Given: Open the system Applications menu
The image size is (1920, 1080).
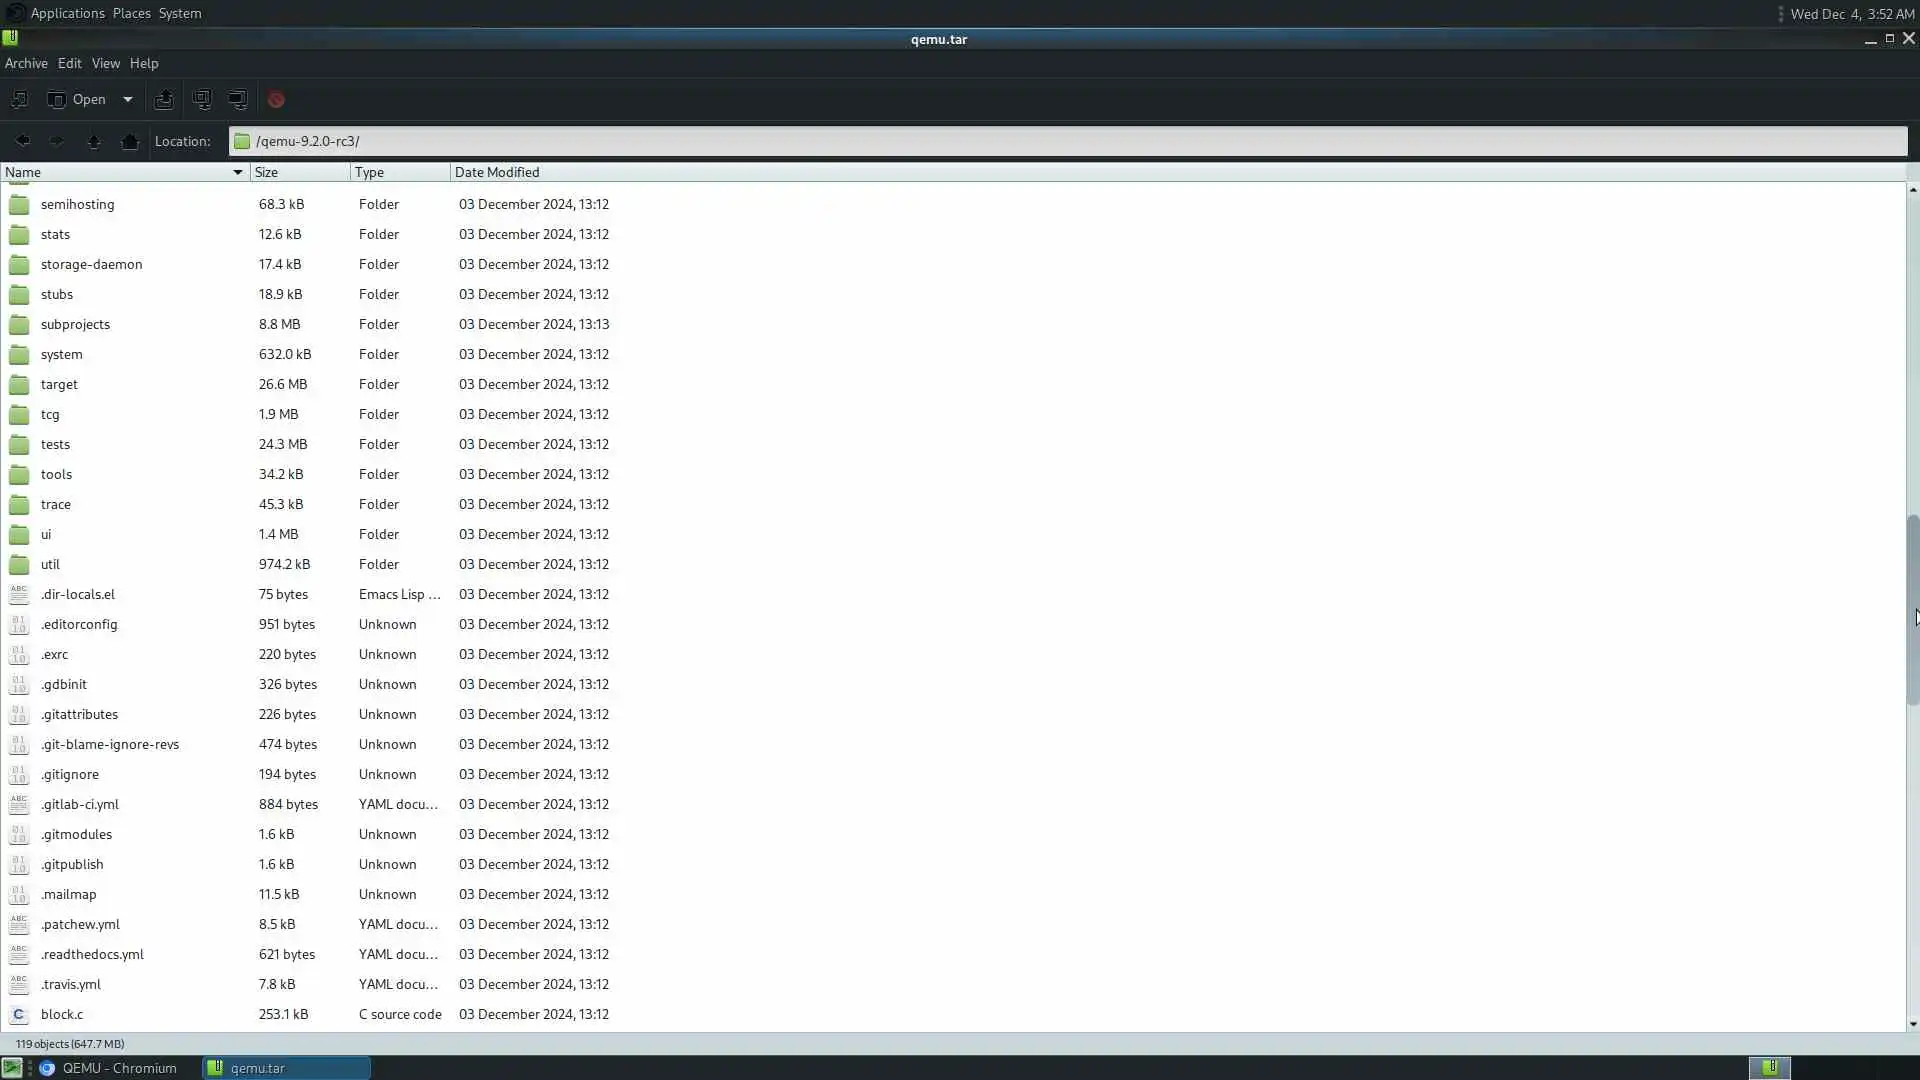Looking at the screenshot, I should [66, 13].
